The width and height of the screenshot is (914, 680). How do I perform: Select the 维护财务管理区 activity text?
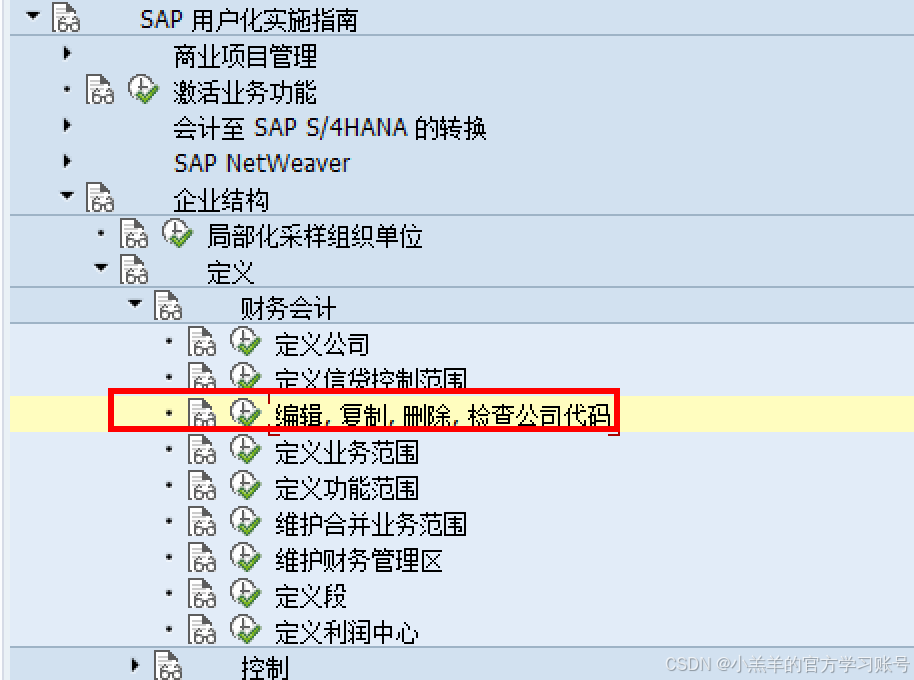(358, 561)
